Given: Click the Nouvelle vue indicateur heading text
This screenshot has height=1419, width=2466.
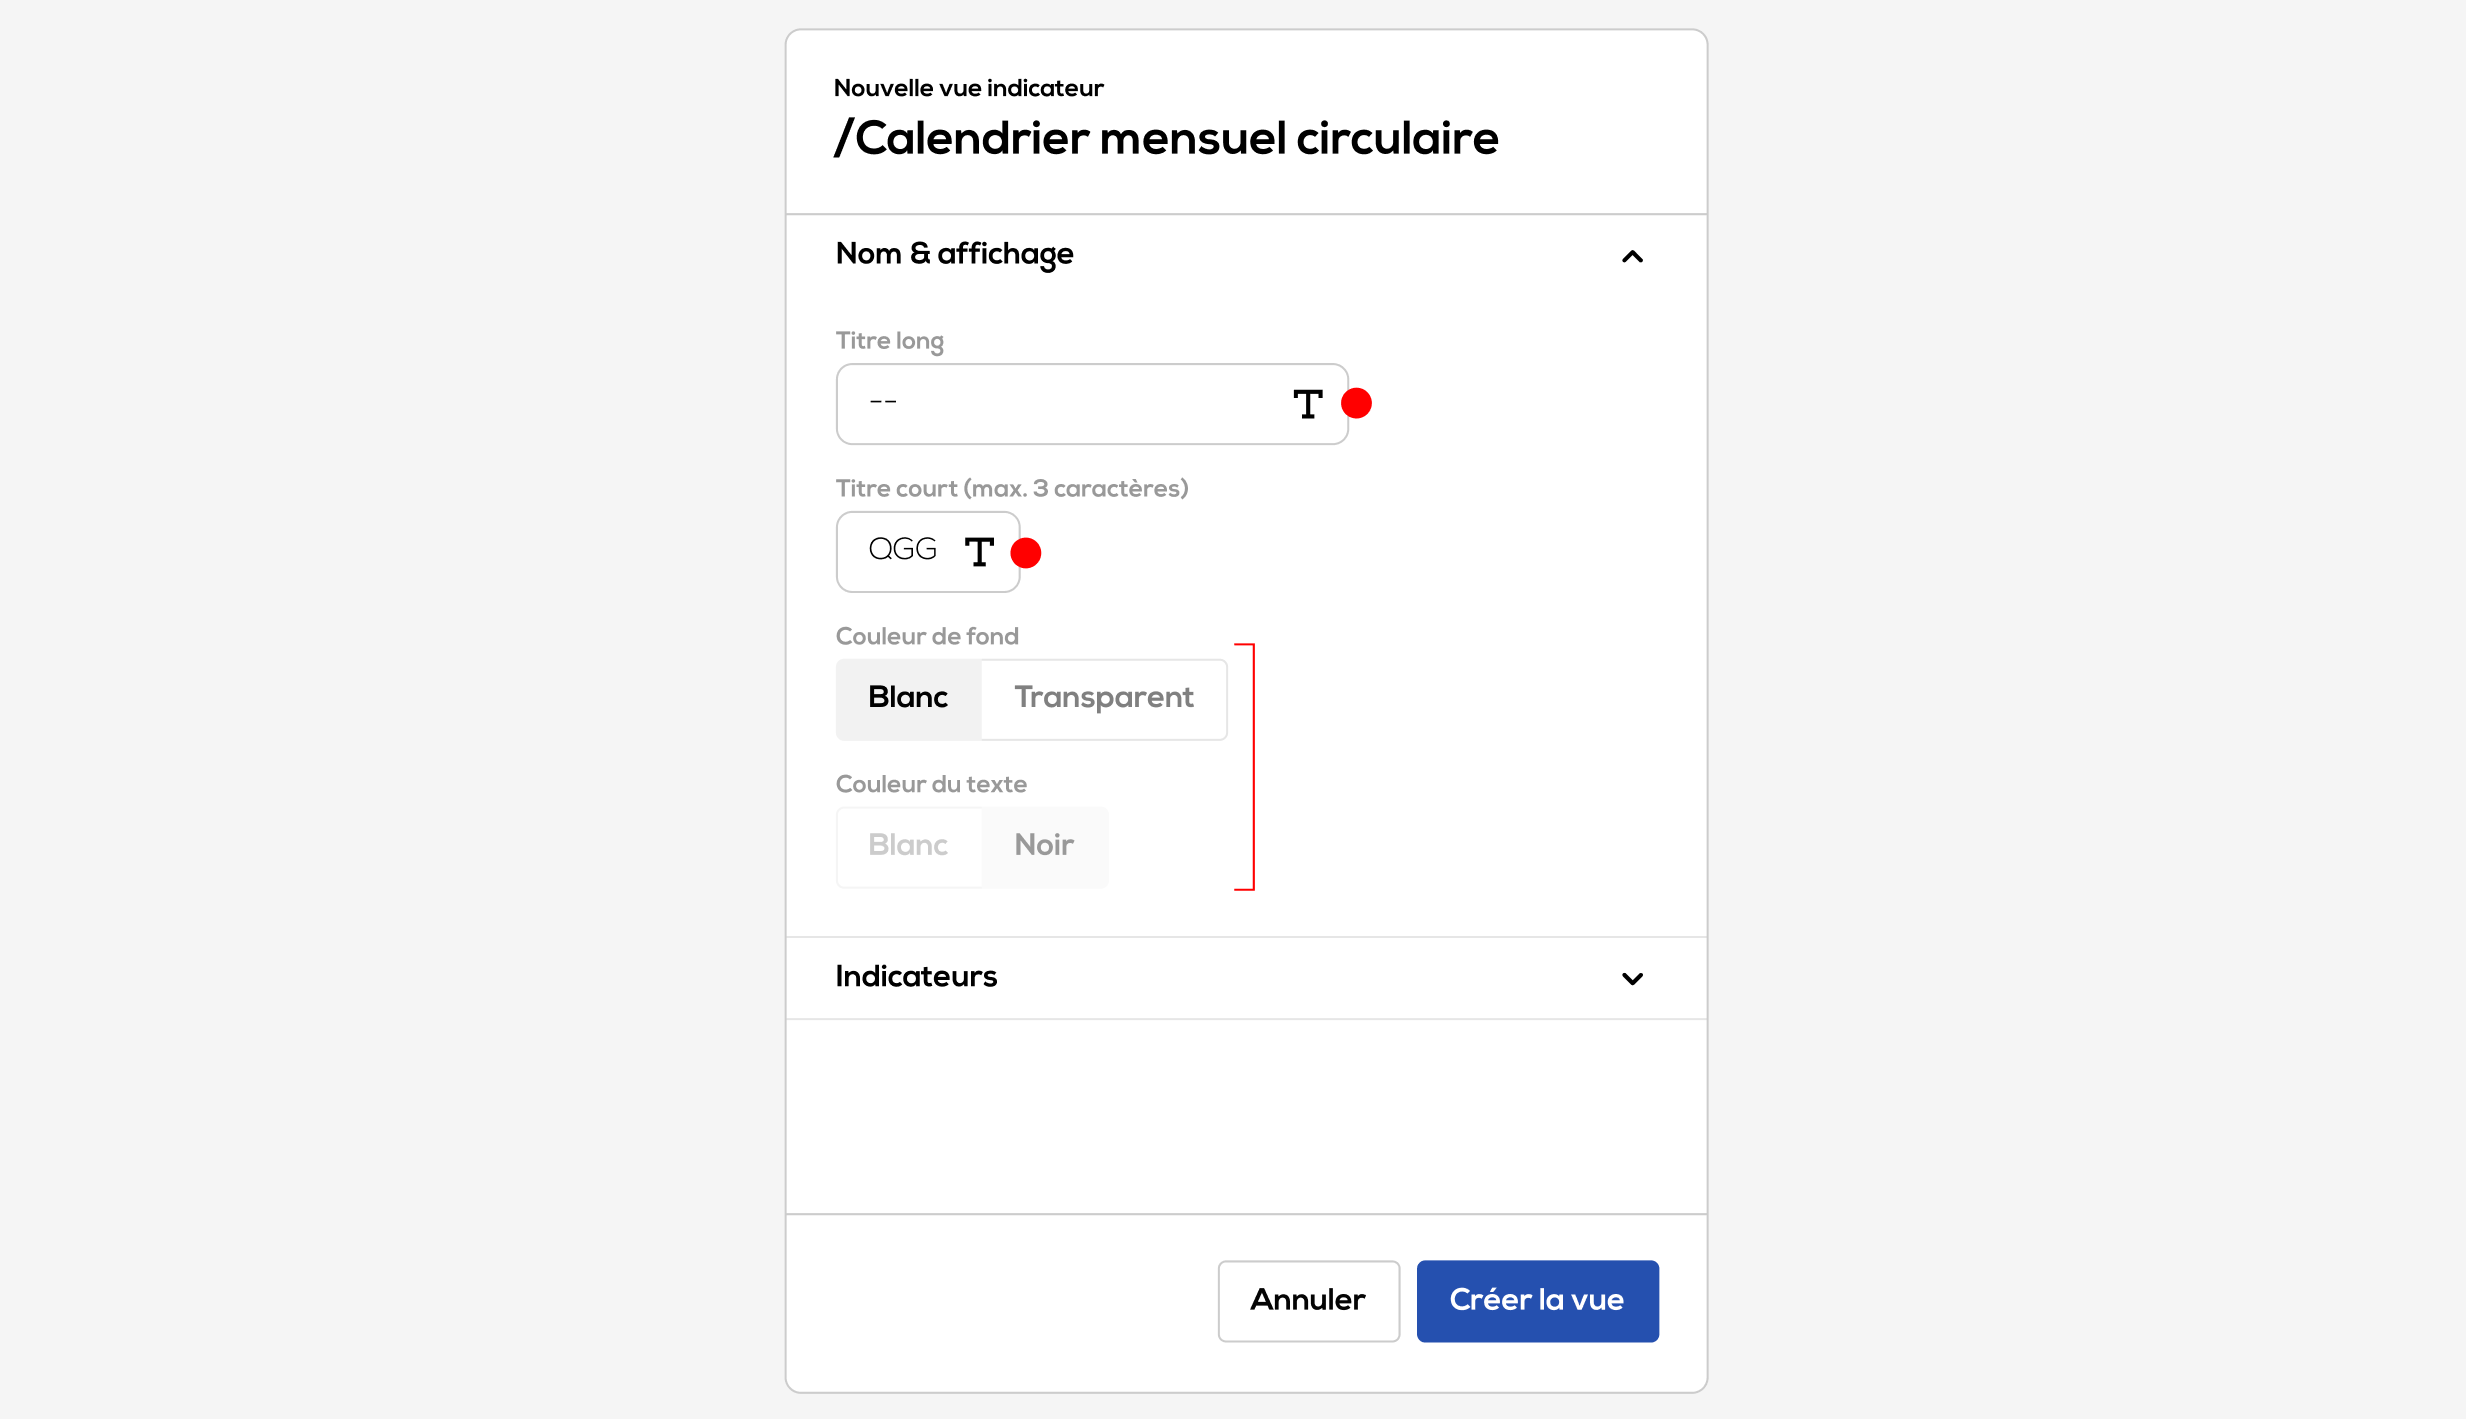Looking at the screenshot, I should click(x=968, y=88).
